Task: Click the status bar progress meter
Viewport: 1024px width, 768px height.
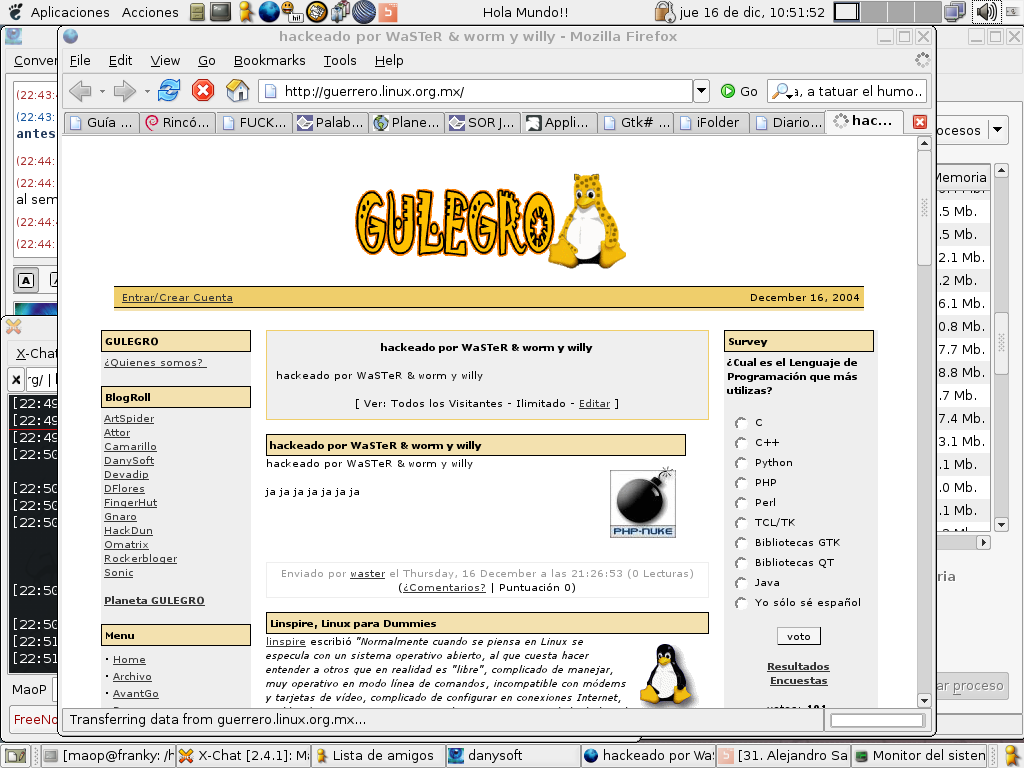Action: [878, 720]
